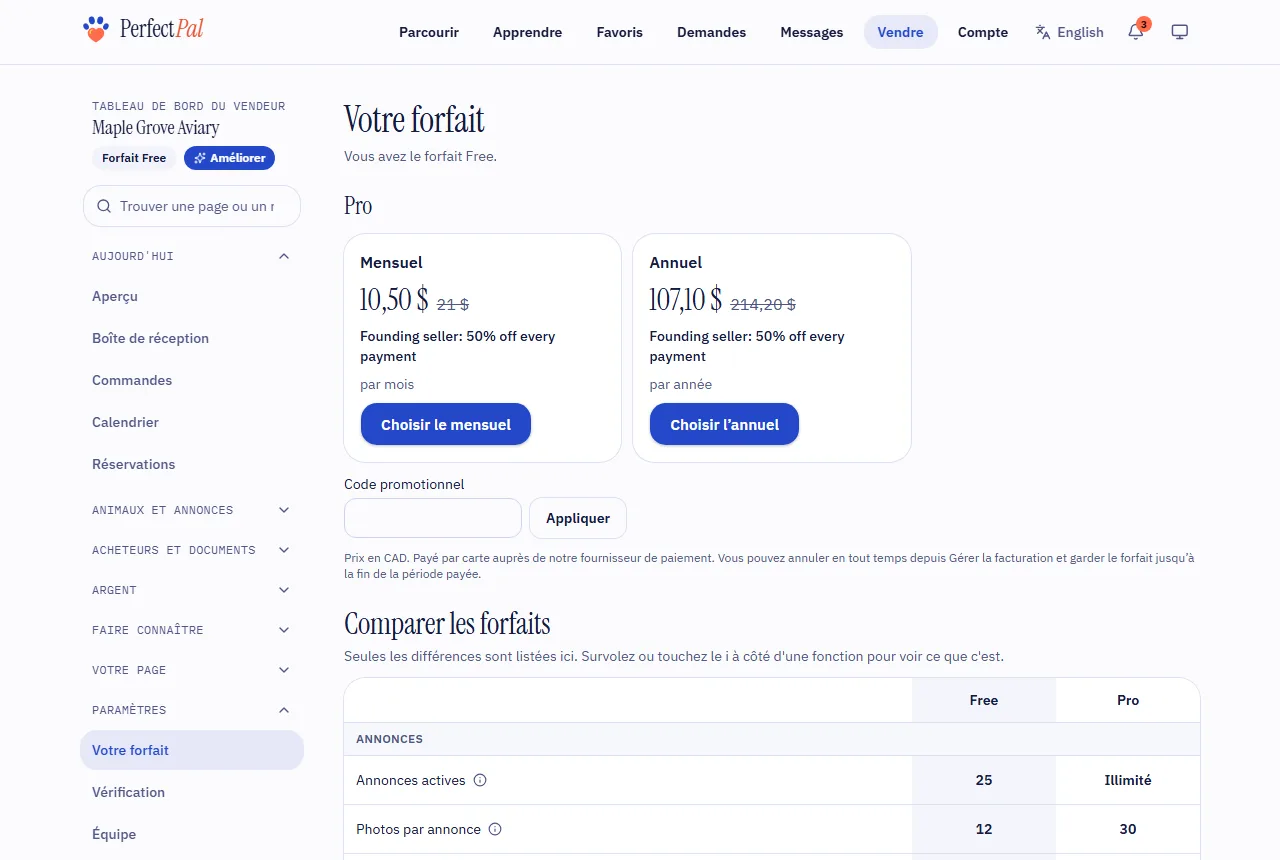Screen dimensions: 1280x860
Task: Focus the sidebar page search field
Action: pos(192,206)
